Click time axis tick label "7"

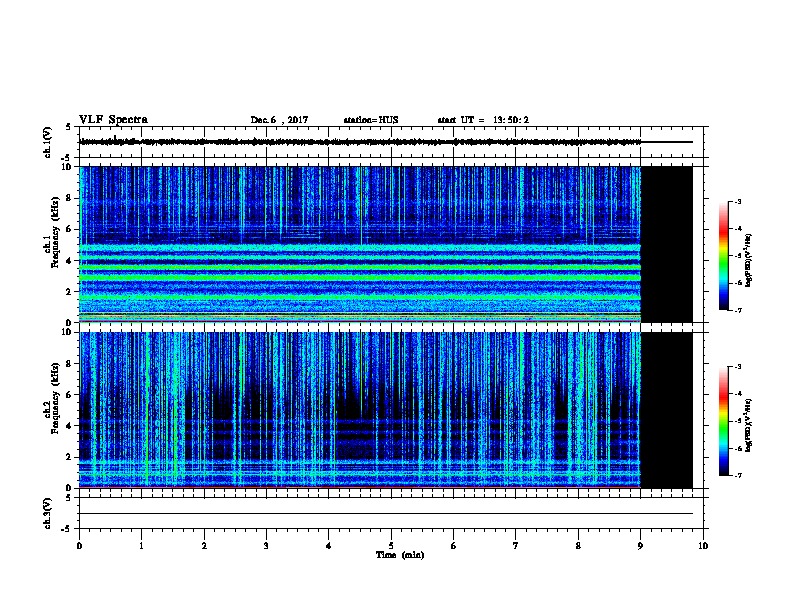tap(516, 545)
